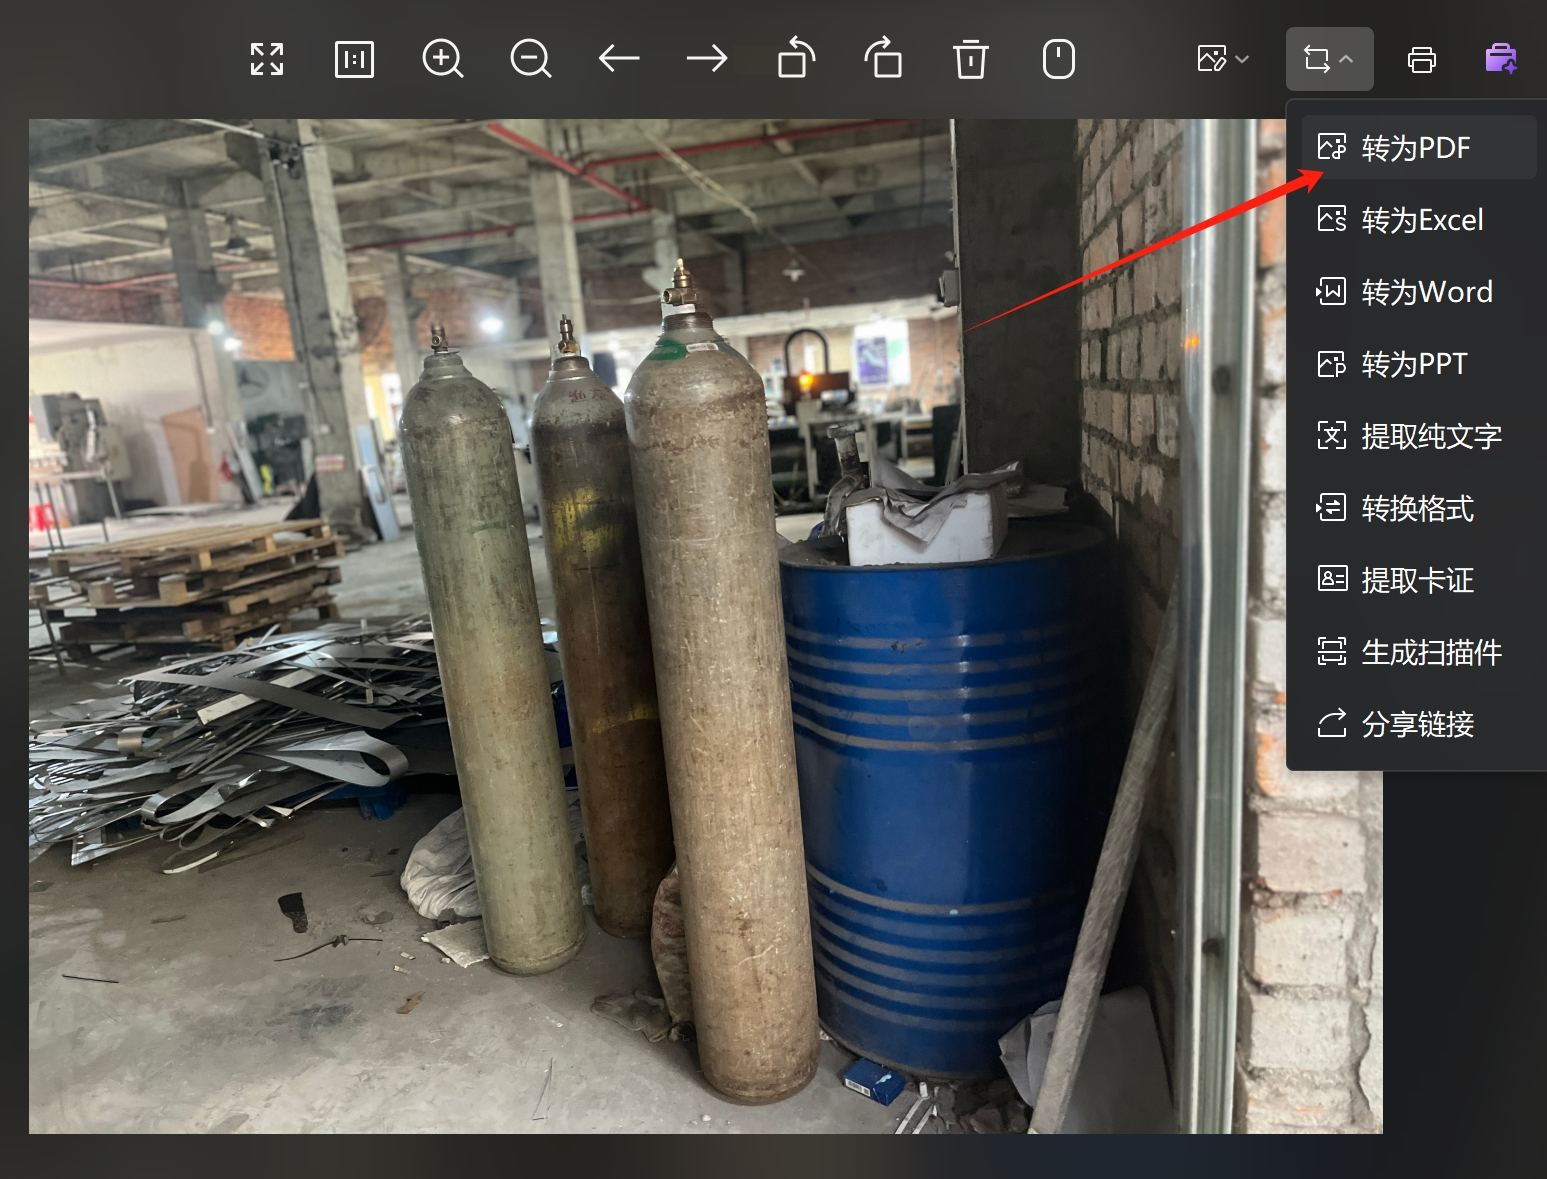
Task: Click the fullscreen expand icon
Action: (267, 59)
